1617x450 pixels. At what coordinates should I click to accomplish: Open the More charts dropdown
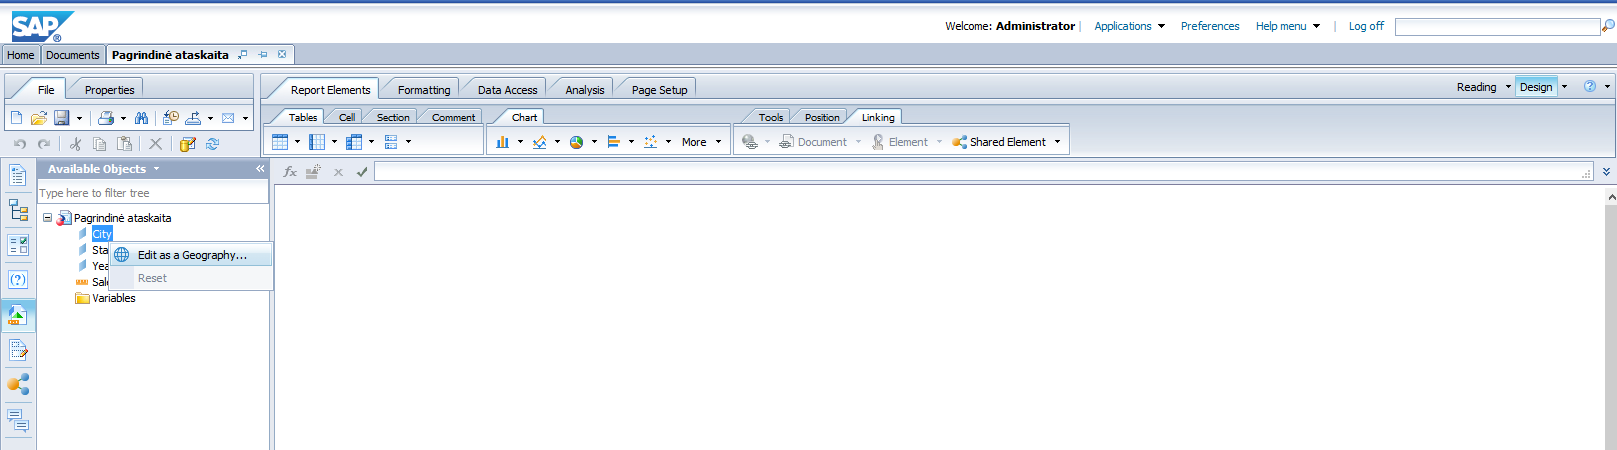pos(700,142)
